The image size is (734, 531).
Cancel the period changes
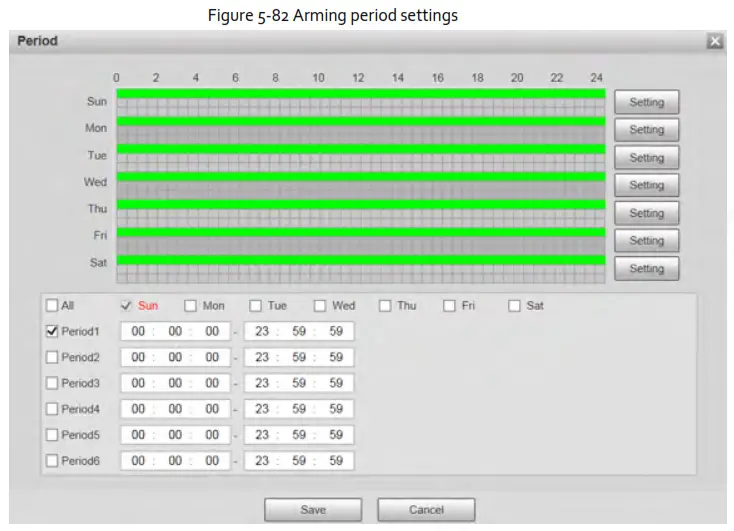click(426, 509)
